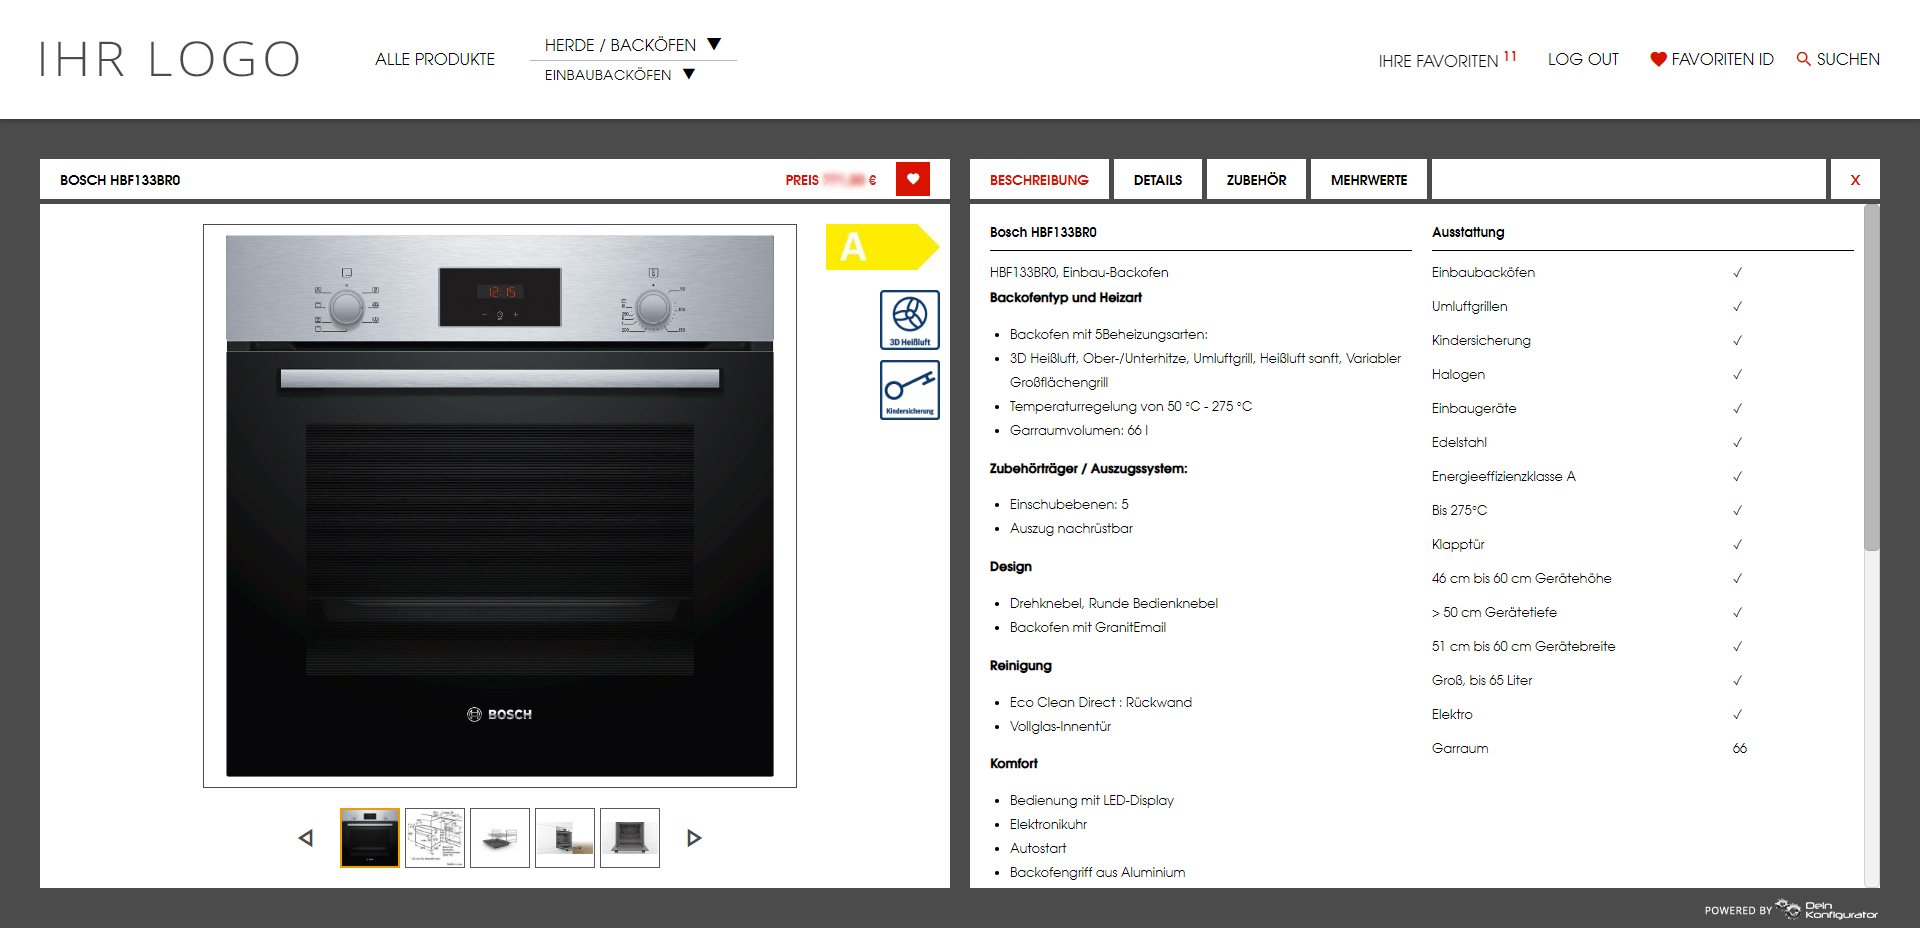Open the Mehrwerte tab
This screenshot has width=1920, height=928.
point(1368,180)
